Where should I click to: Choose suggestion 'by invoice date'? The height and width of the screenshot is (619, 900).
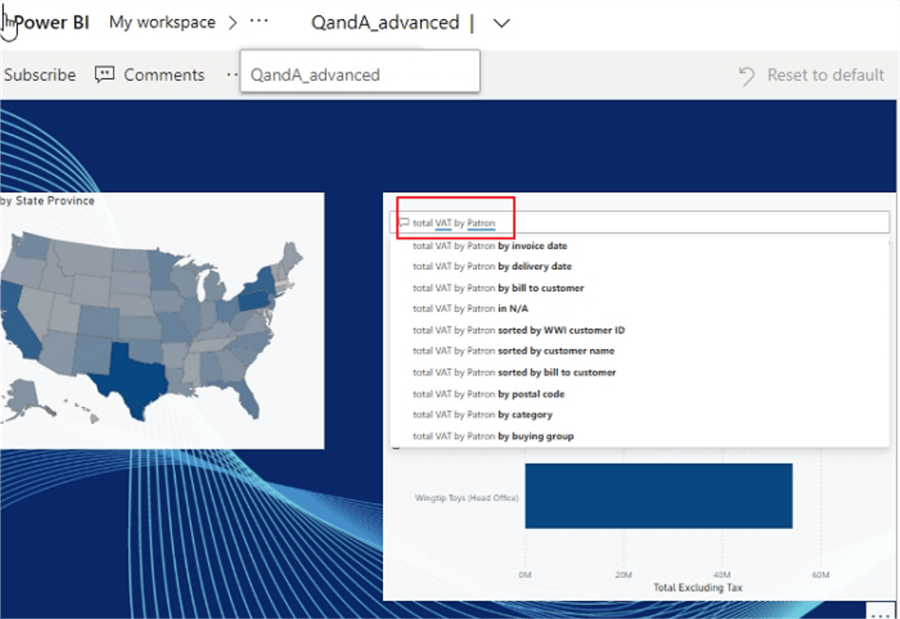pos(640,246)
